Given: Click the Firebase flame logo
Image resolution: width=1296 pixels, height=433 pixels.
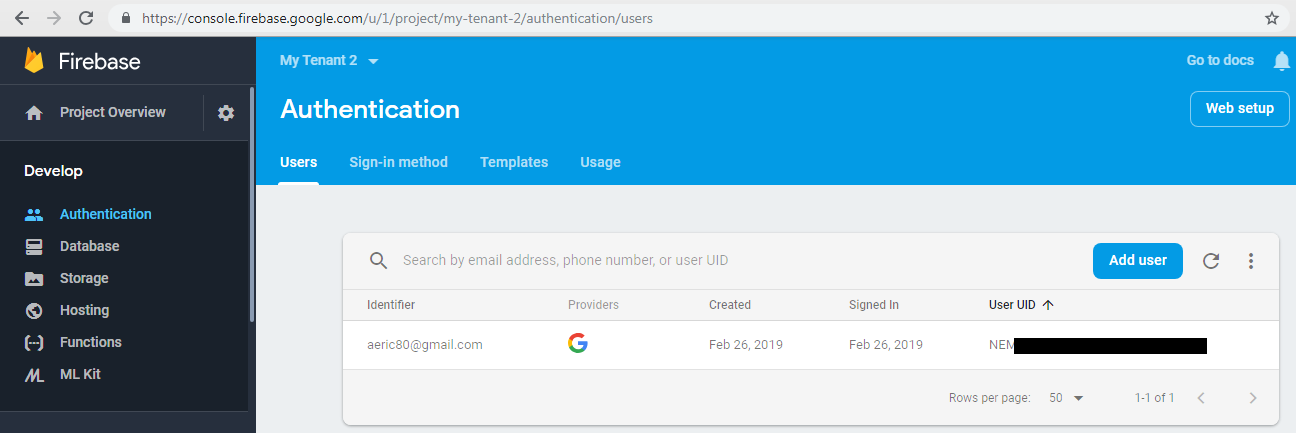Looking at the screenshot, I should coord(35,61).
